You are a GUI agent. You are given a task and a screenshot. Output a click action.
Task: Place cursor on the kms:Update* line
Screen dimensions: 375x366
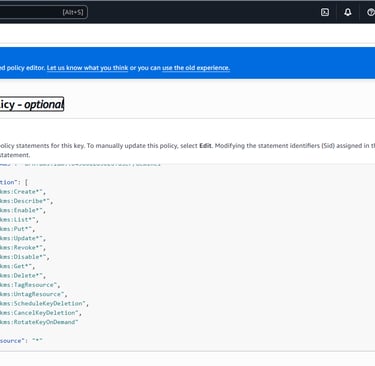click(23, 238)
